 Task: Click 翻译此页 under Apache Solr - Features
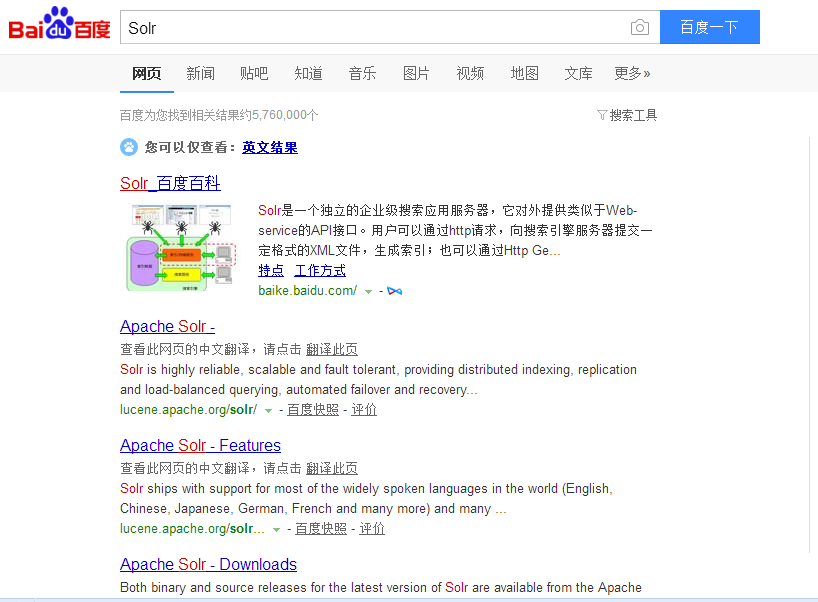332,468
